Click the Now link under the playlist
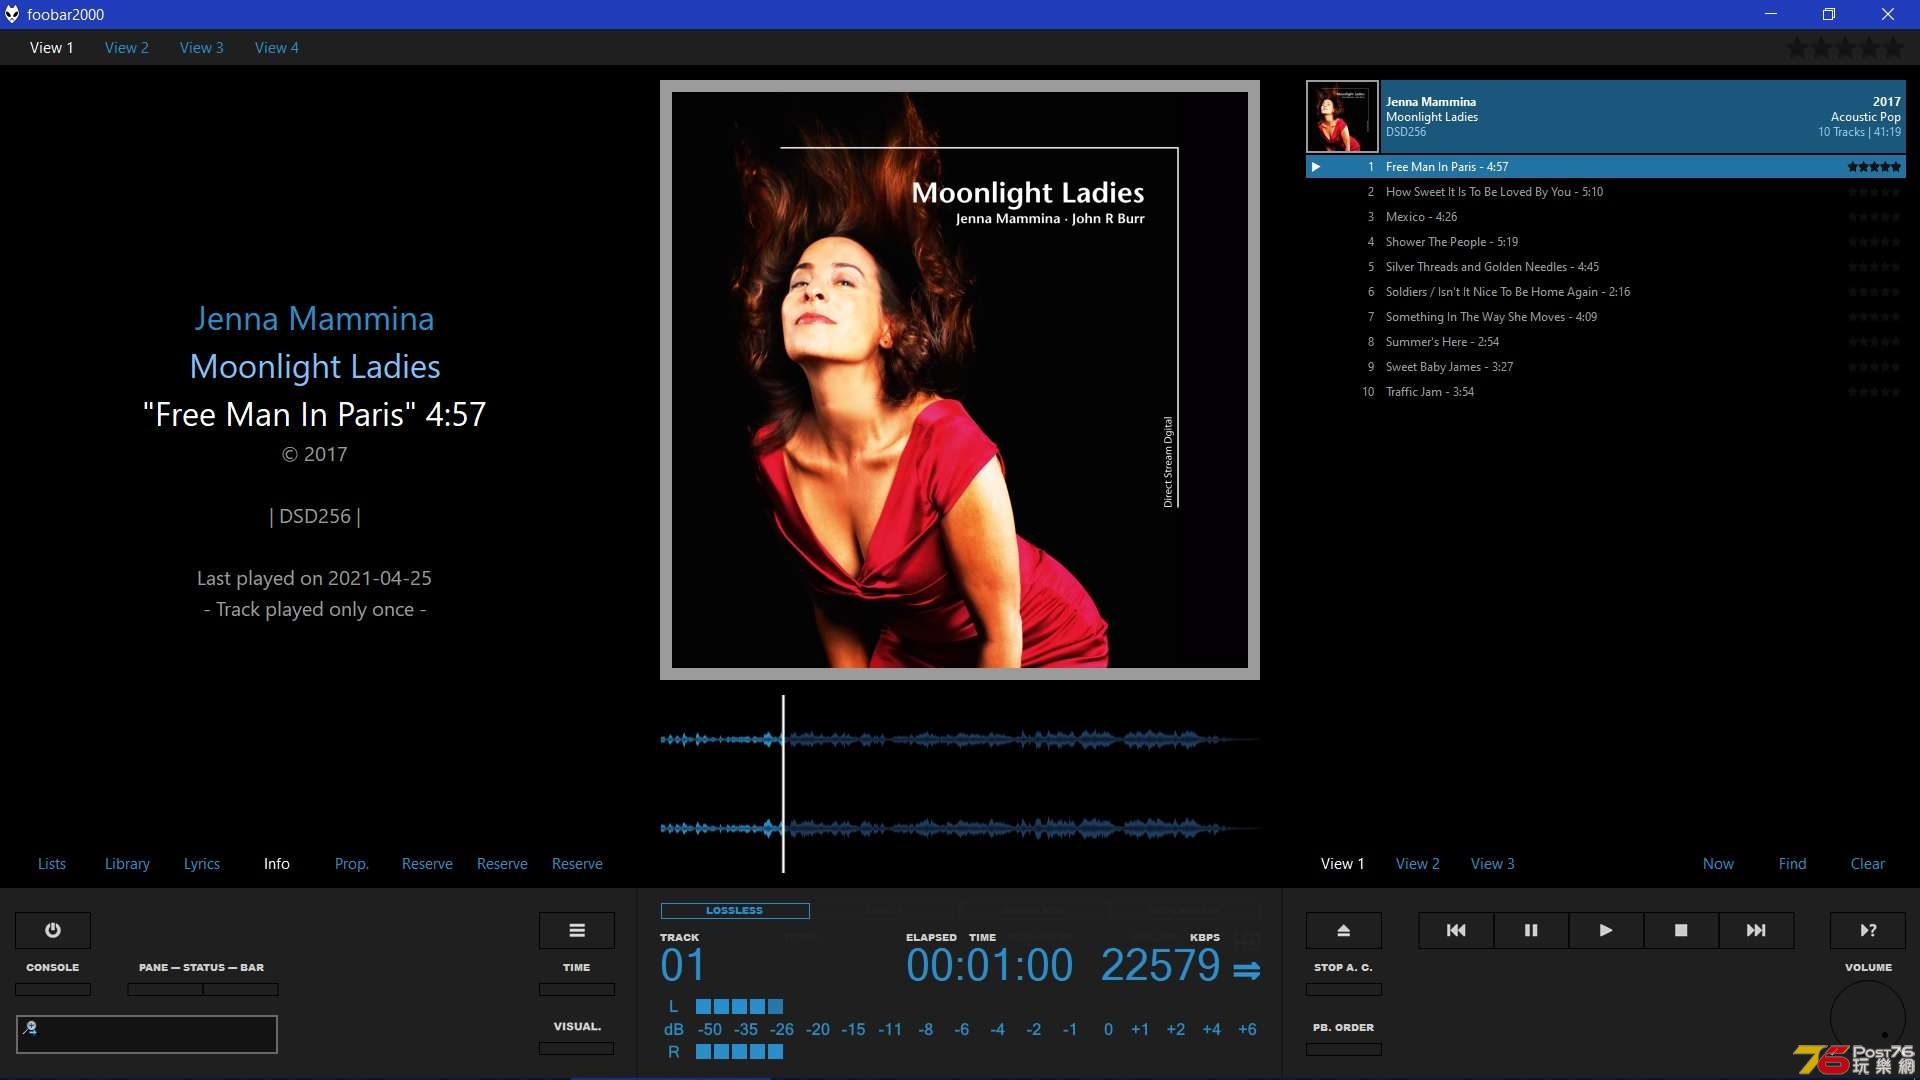 pos(1719,864)
